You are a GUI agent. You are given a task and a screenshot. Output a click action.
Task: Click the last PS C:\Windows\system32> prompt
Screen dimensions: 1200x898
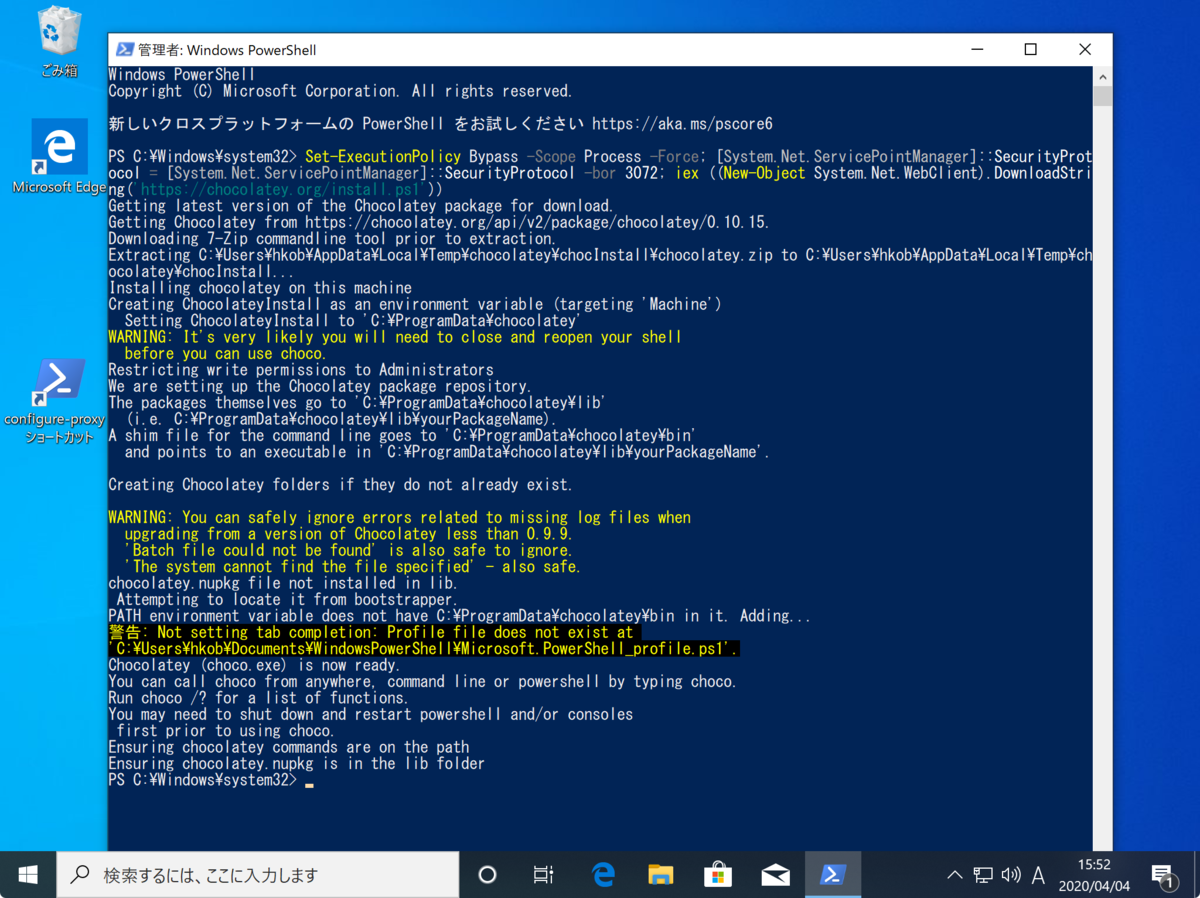point(203,780)
